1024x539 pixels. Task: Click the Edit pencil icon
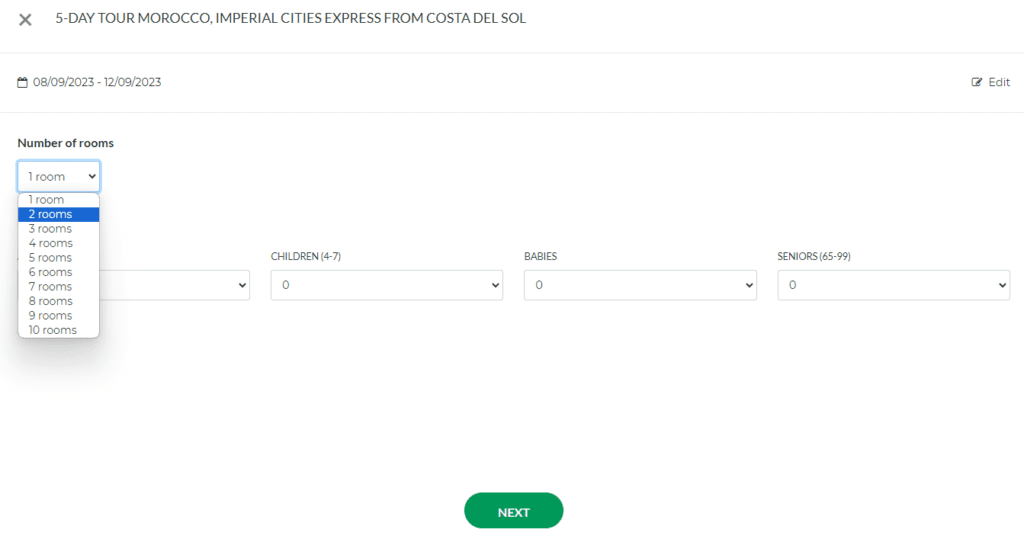pyautogui.click(x=977, y=83)
